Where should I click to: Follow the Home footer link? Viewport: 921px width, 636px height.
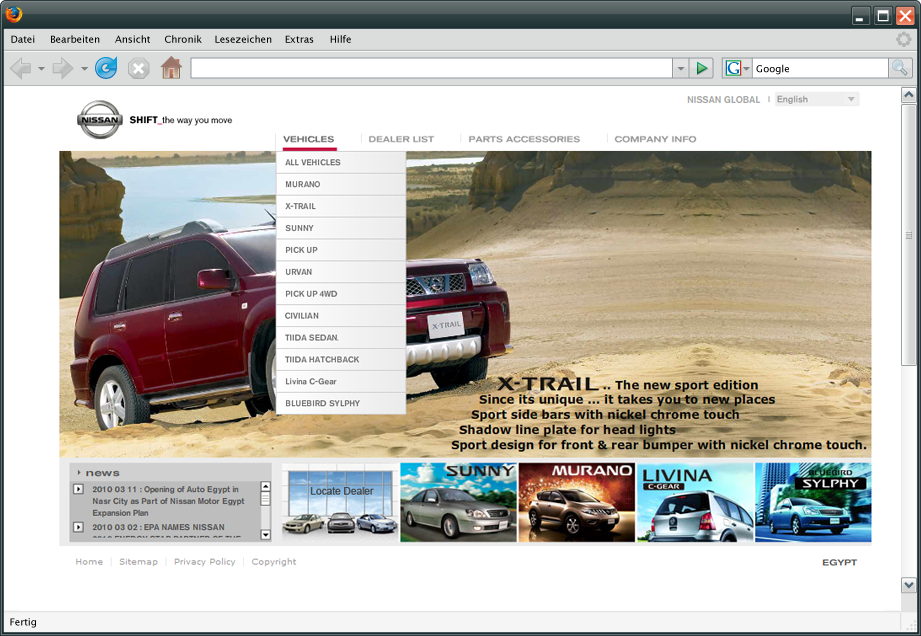(89, 562)
